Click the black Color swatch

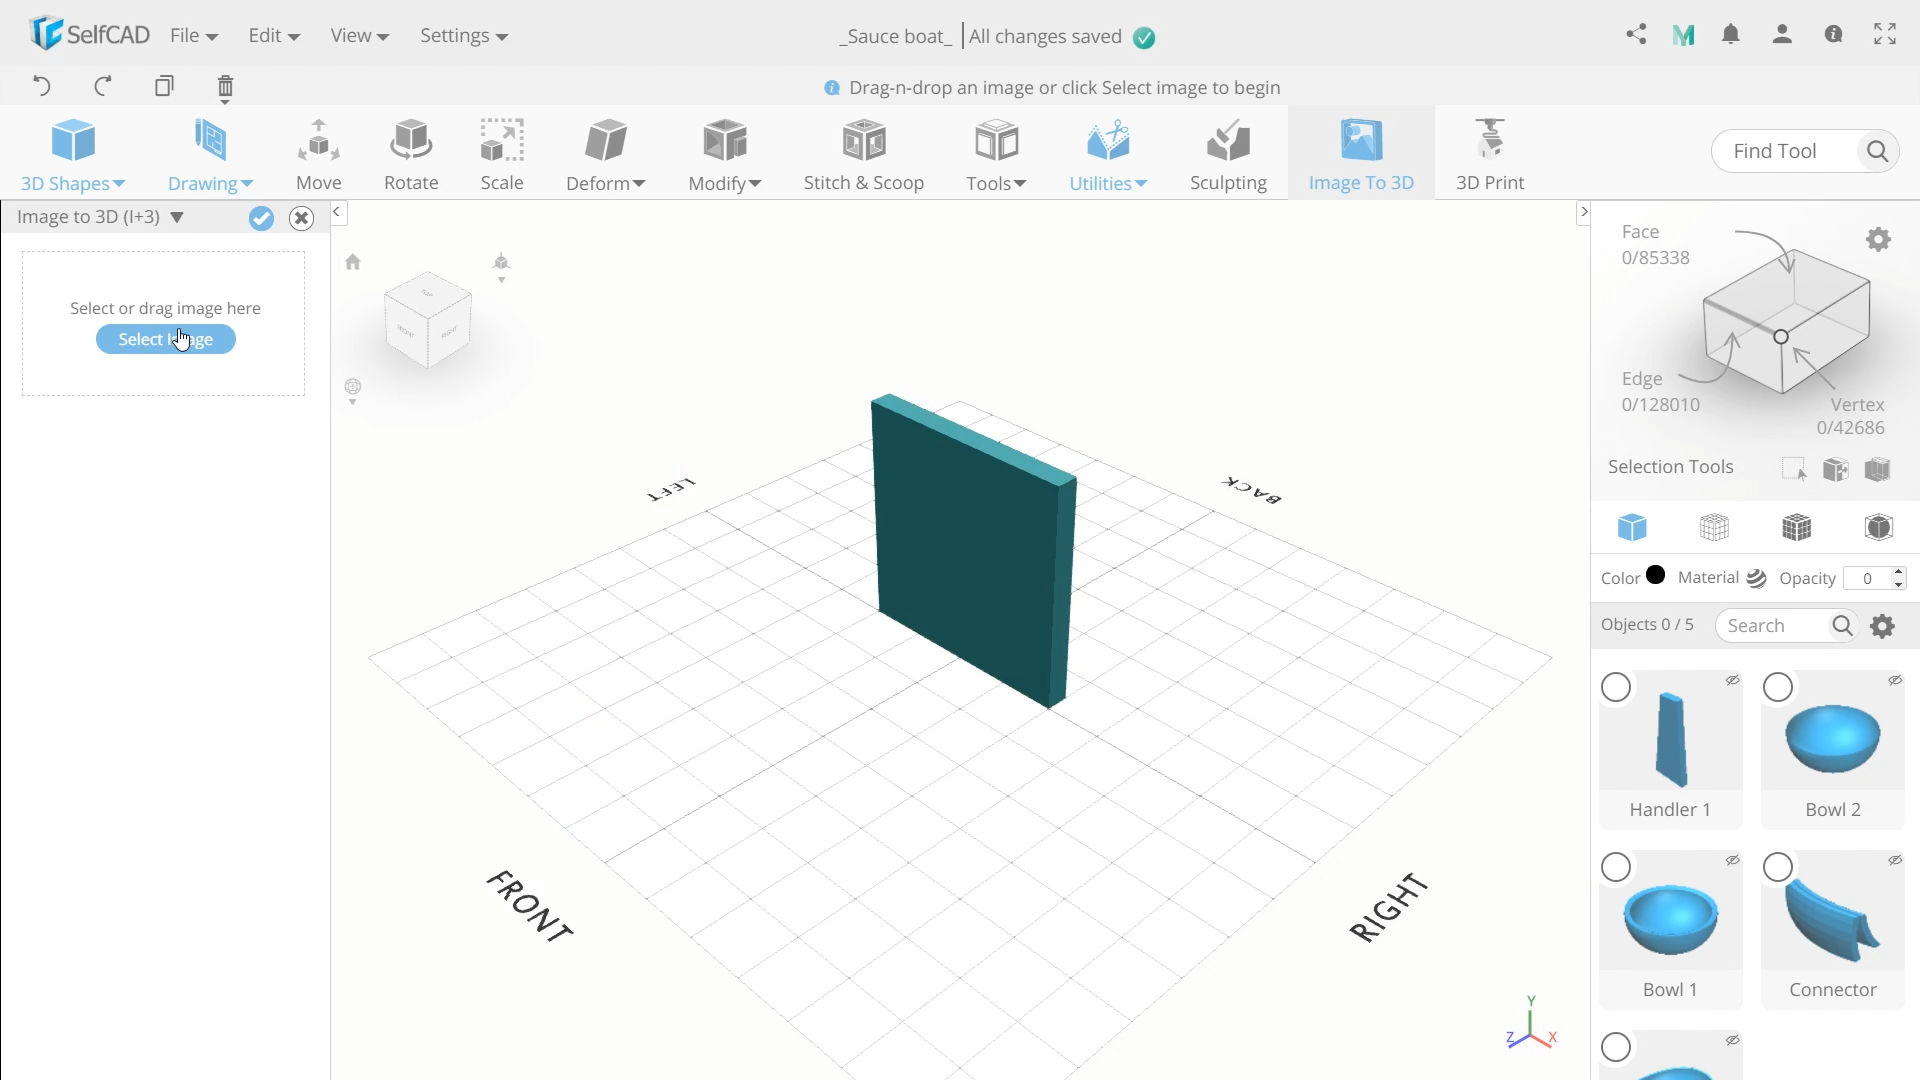pyautogui.click(x=1656, y=575)
